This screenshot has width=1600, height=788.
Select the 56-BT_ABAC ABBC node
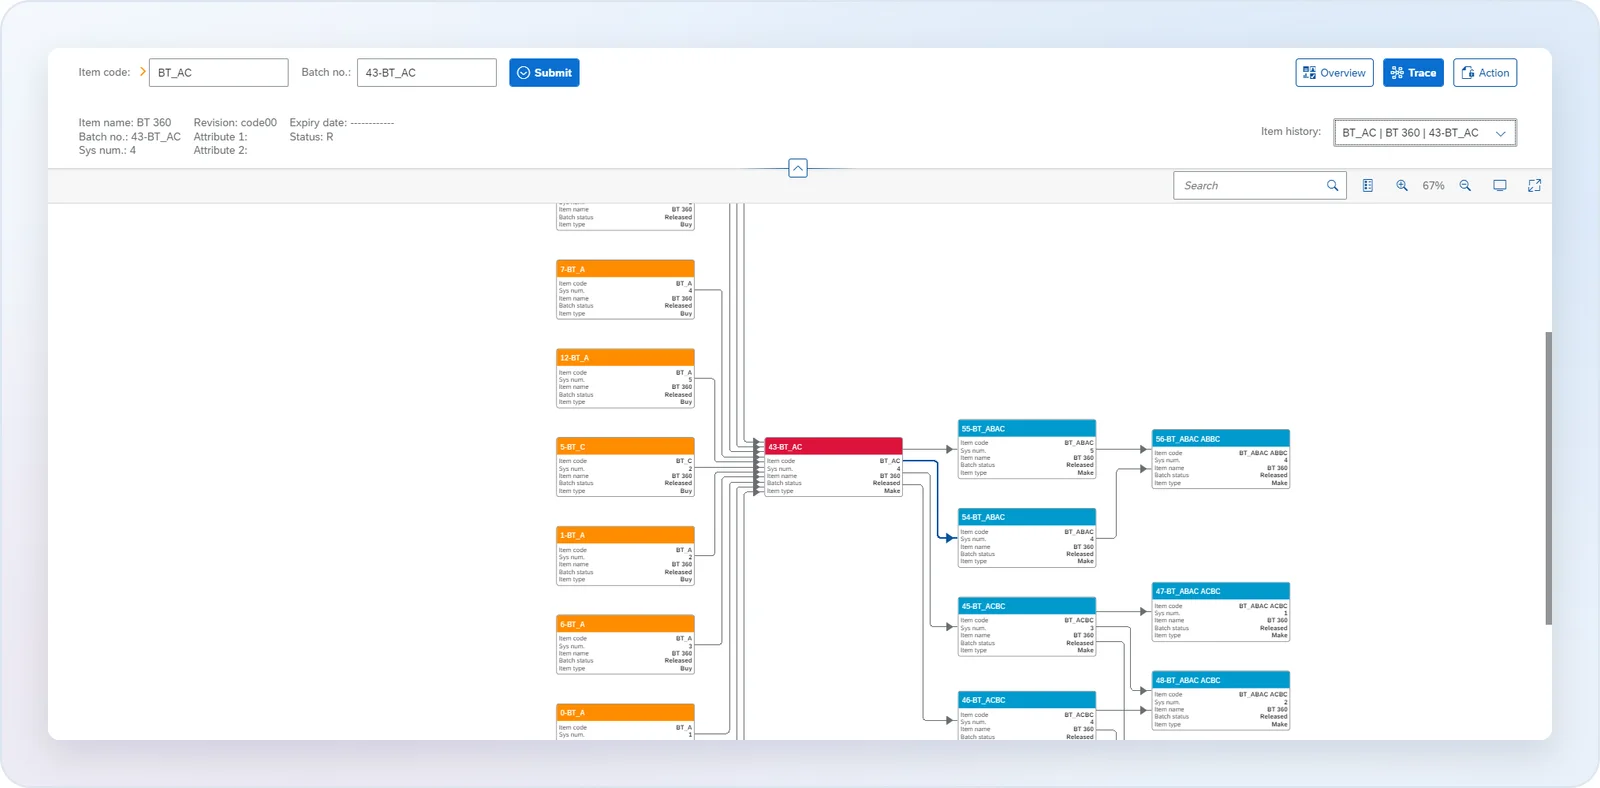click(x=1221, y=459)
